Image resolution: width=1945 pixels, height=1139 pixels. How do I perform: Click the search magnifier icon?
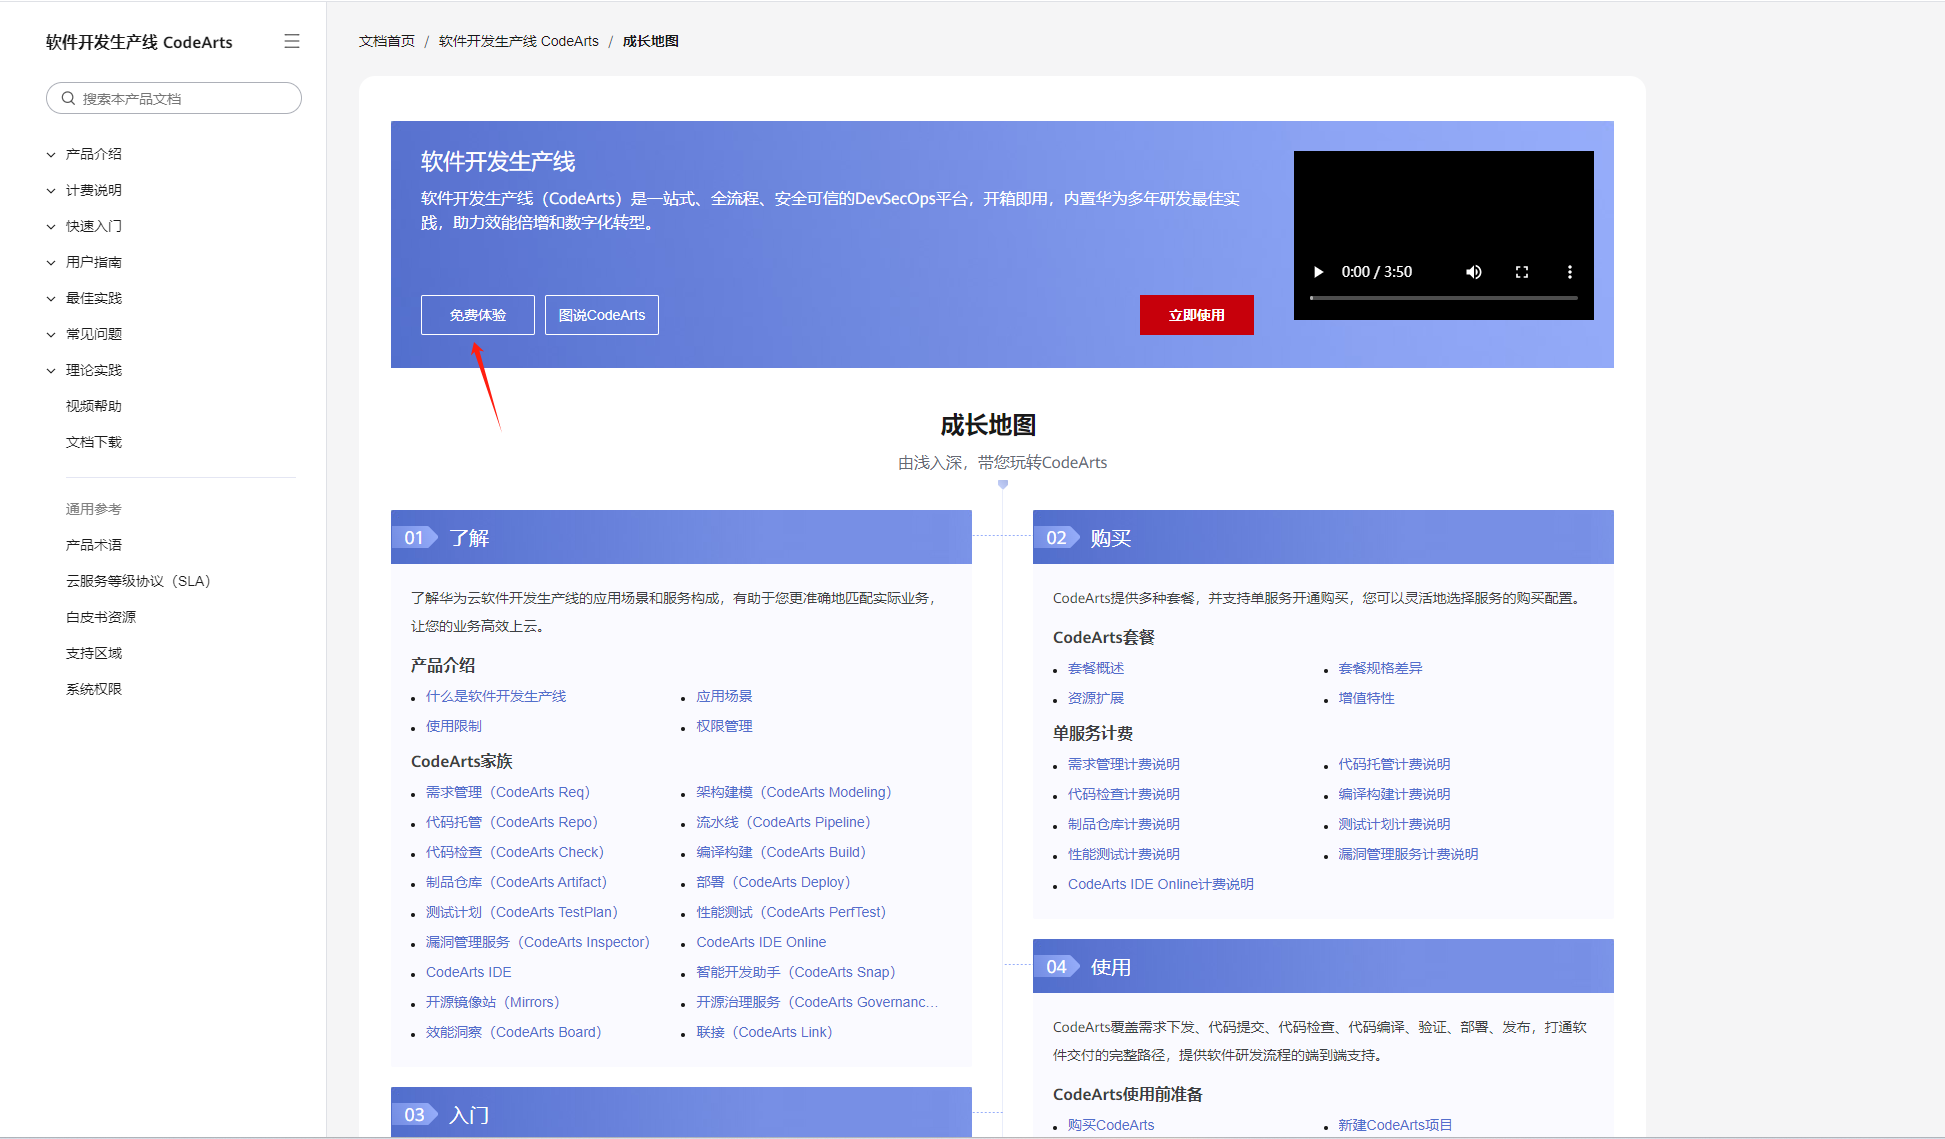(x=68, y=98)
